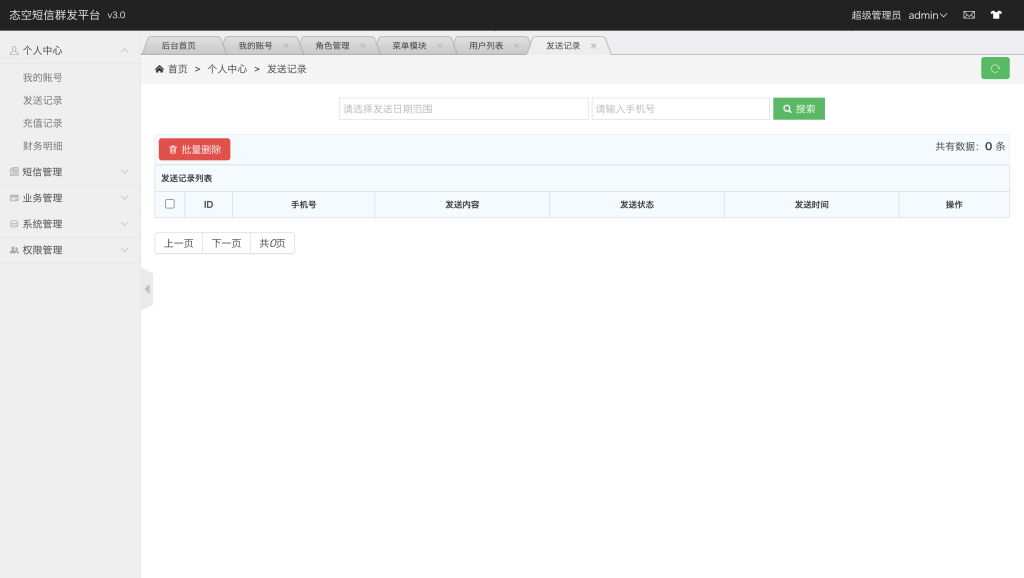Click the shirt theme icon at top right

tap(995, 15)
